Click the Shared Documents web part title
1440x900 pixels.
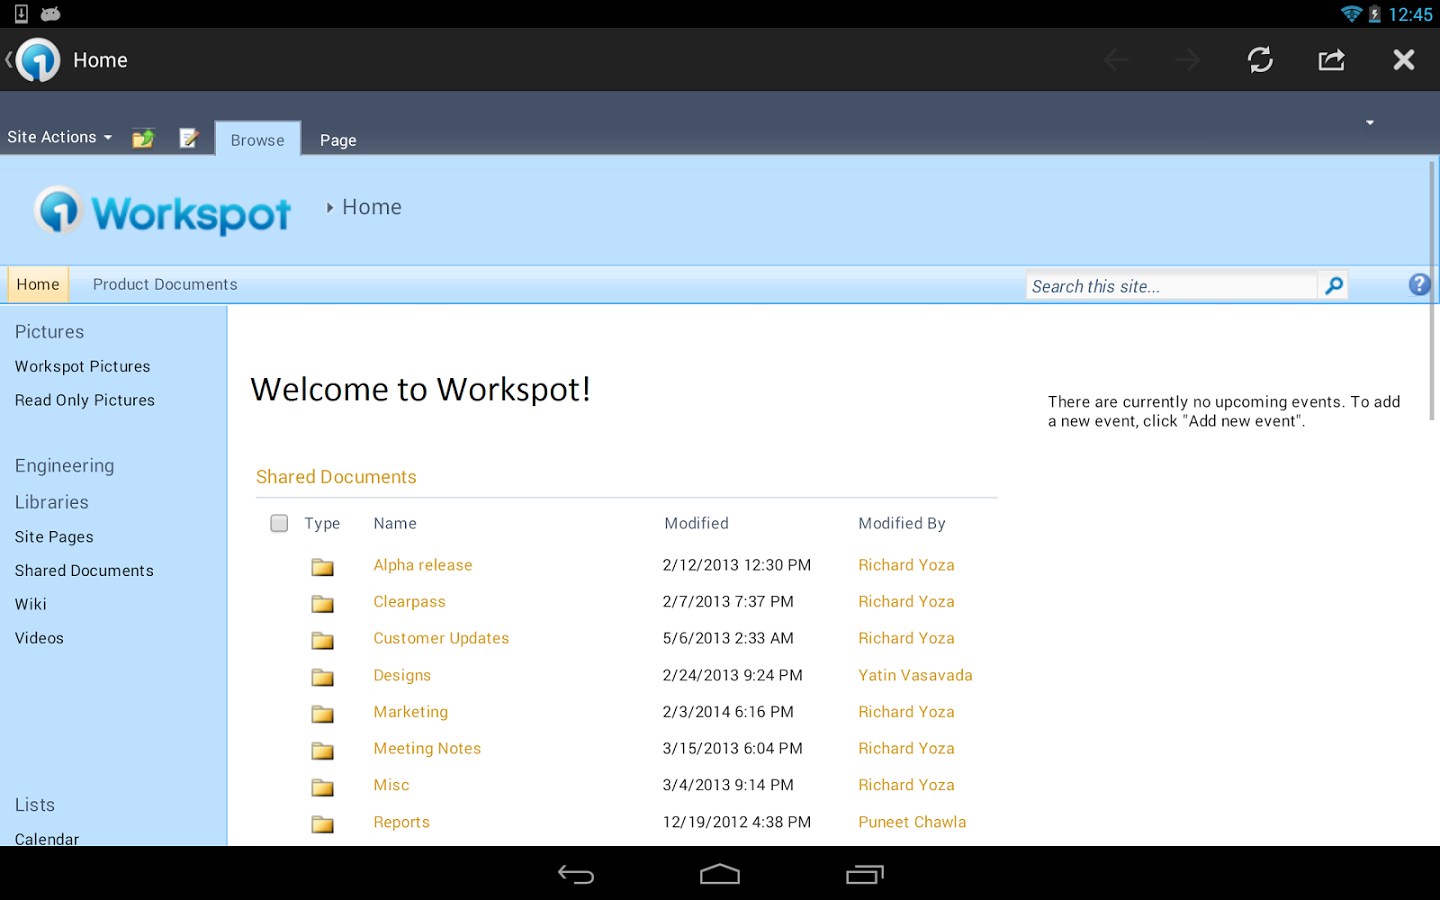(336, 477)
